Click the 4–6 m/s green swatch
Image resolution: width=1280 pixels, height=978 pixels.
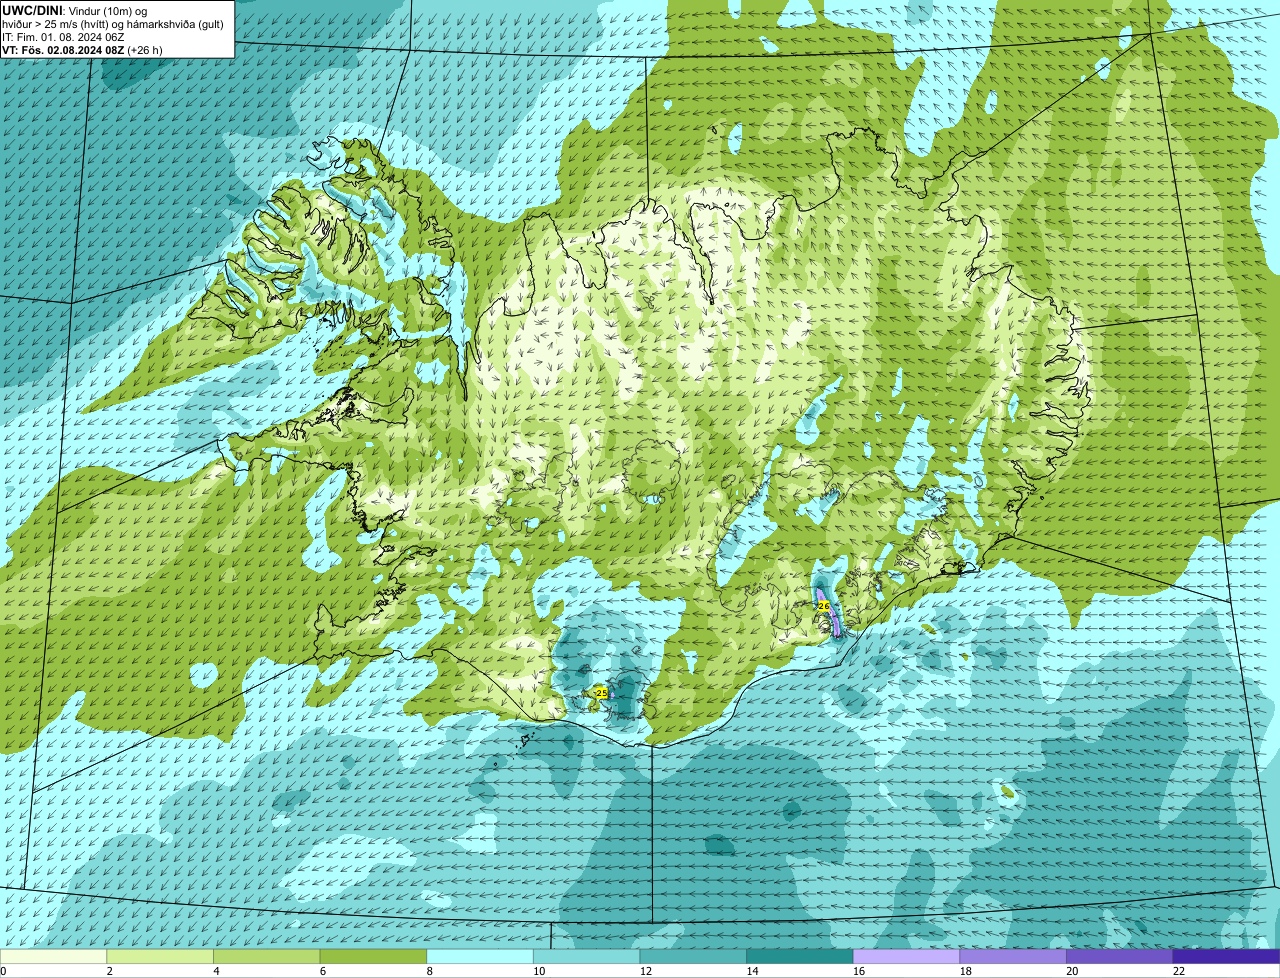(267, 956)
